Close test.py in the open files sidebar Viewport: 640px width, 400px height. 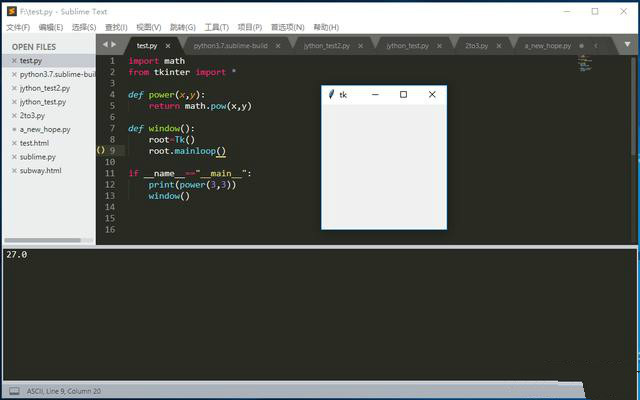point(14,60)
